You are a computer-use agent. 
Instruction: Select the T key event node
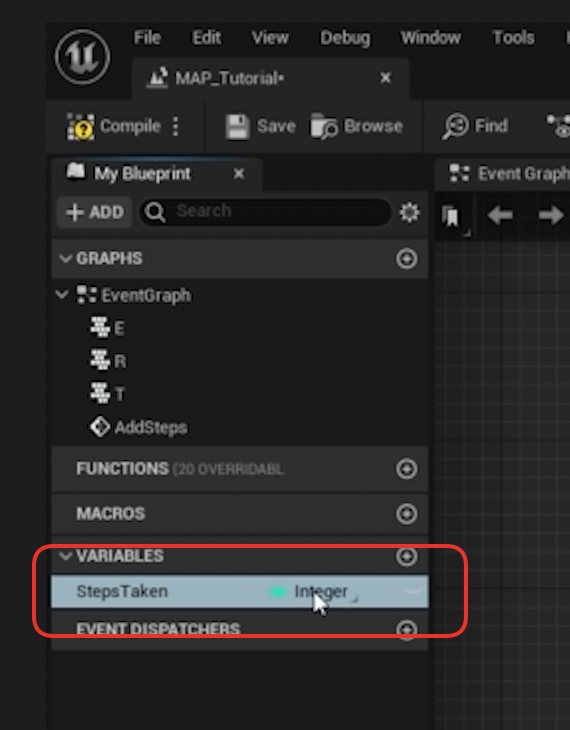[108, 394]
